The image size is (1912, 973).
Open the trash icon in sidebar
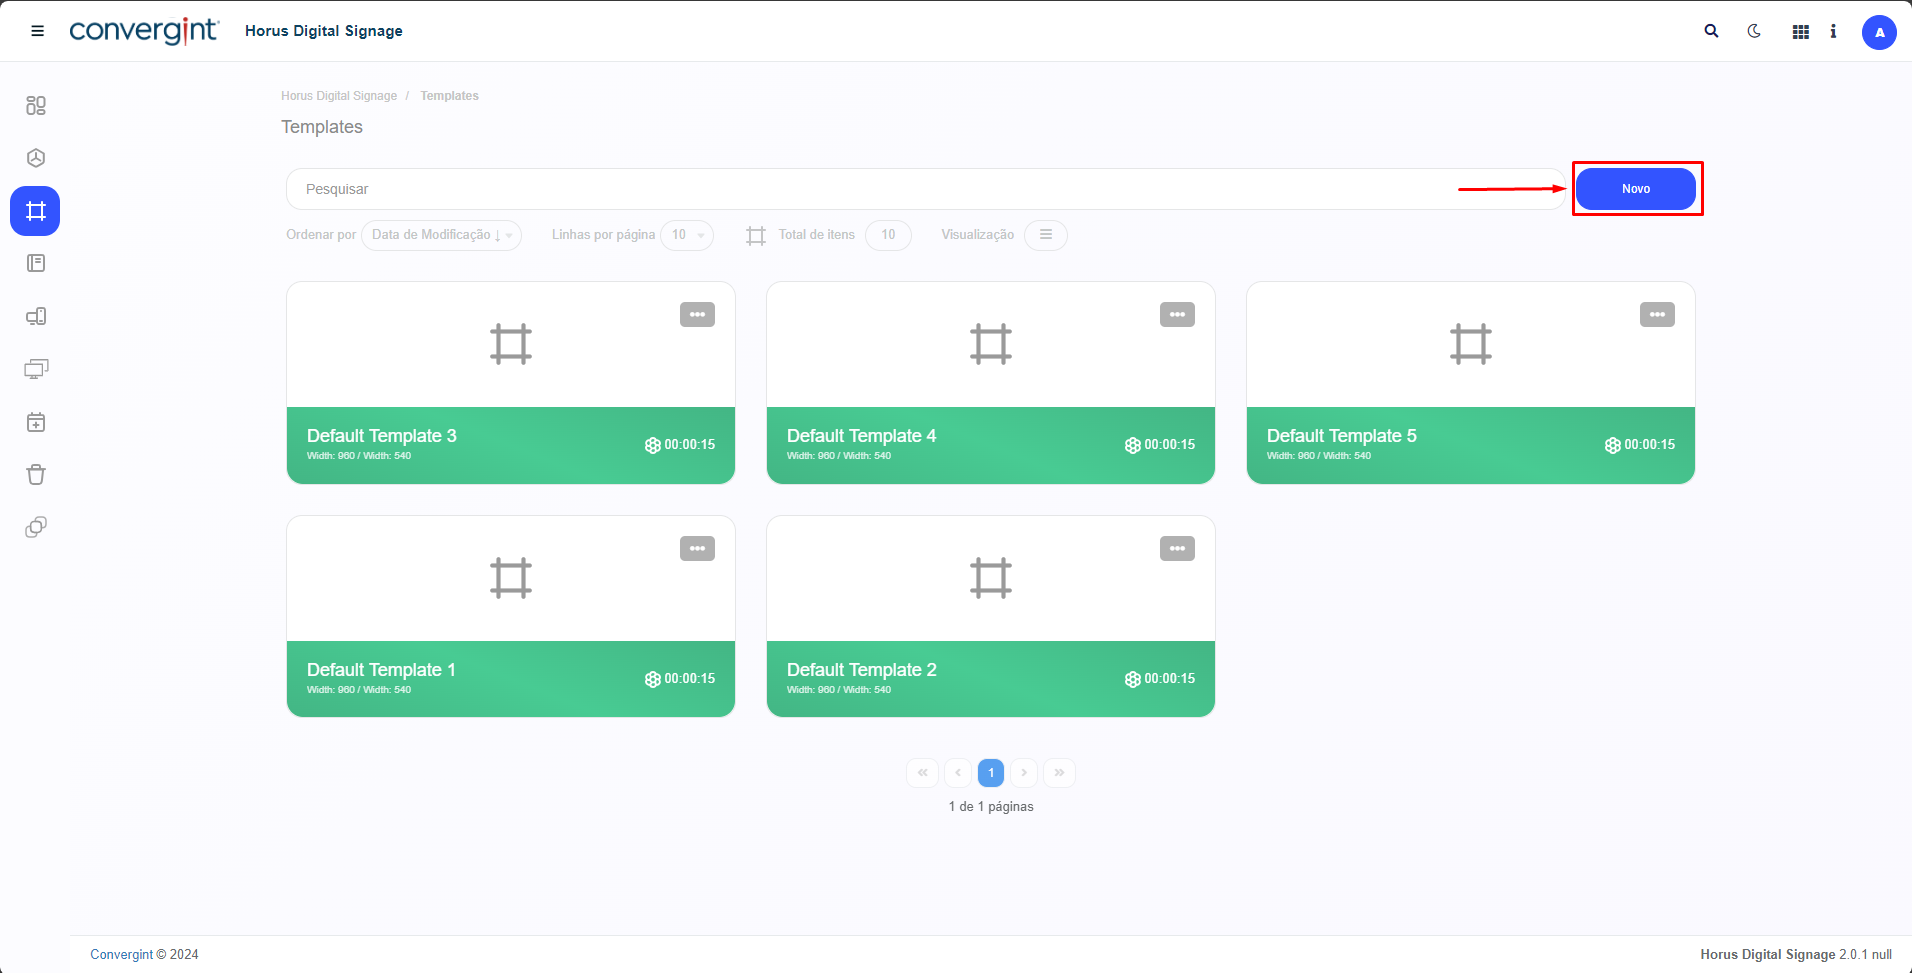[36, 474]
